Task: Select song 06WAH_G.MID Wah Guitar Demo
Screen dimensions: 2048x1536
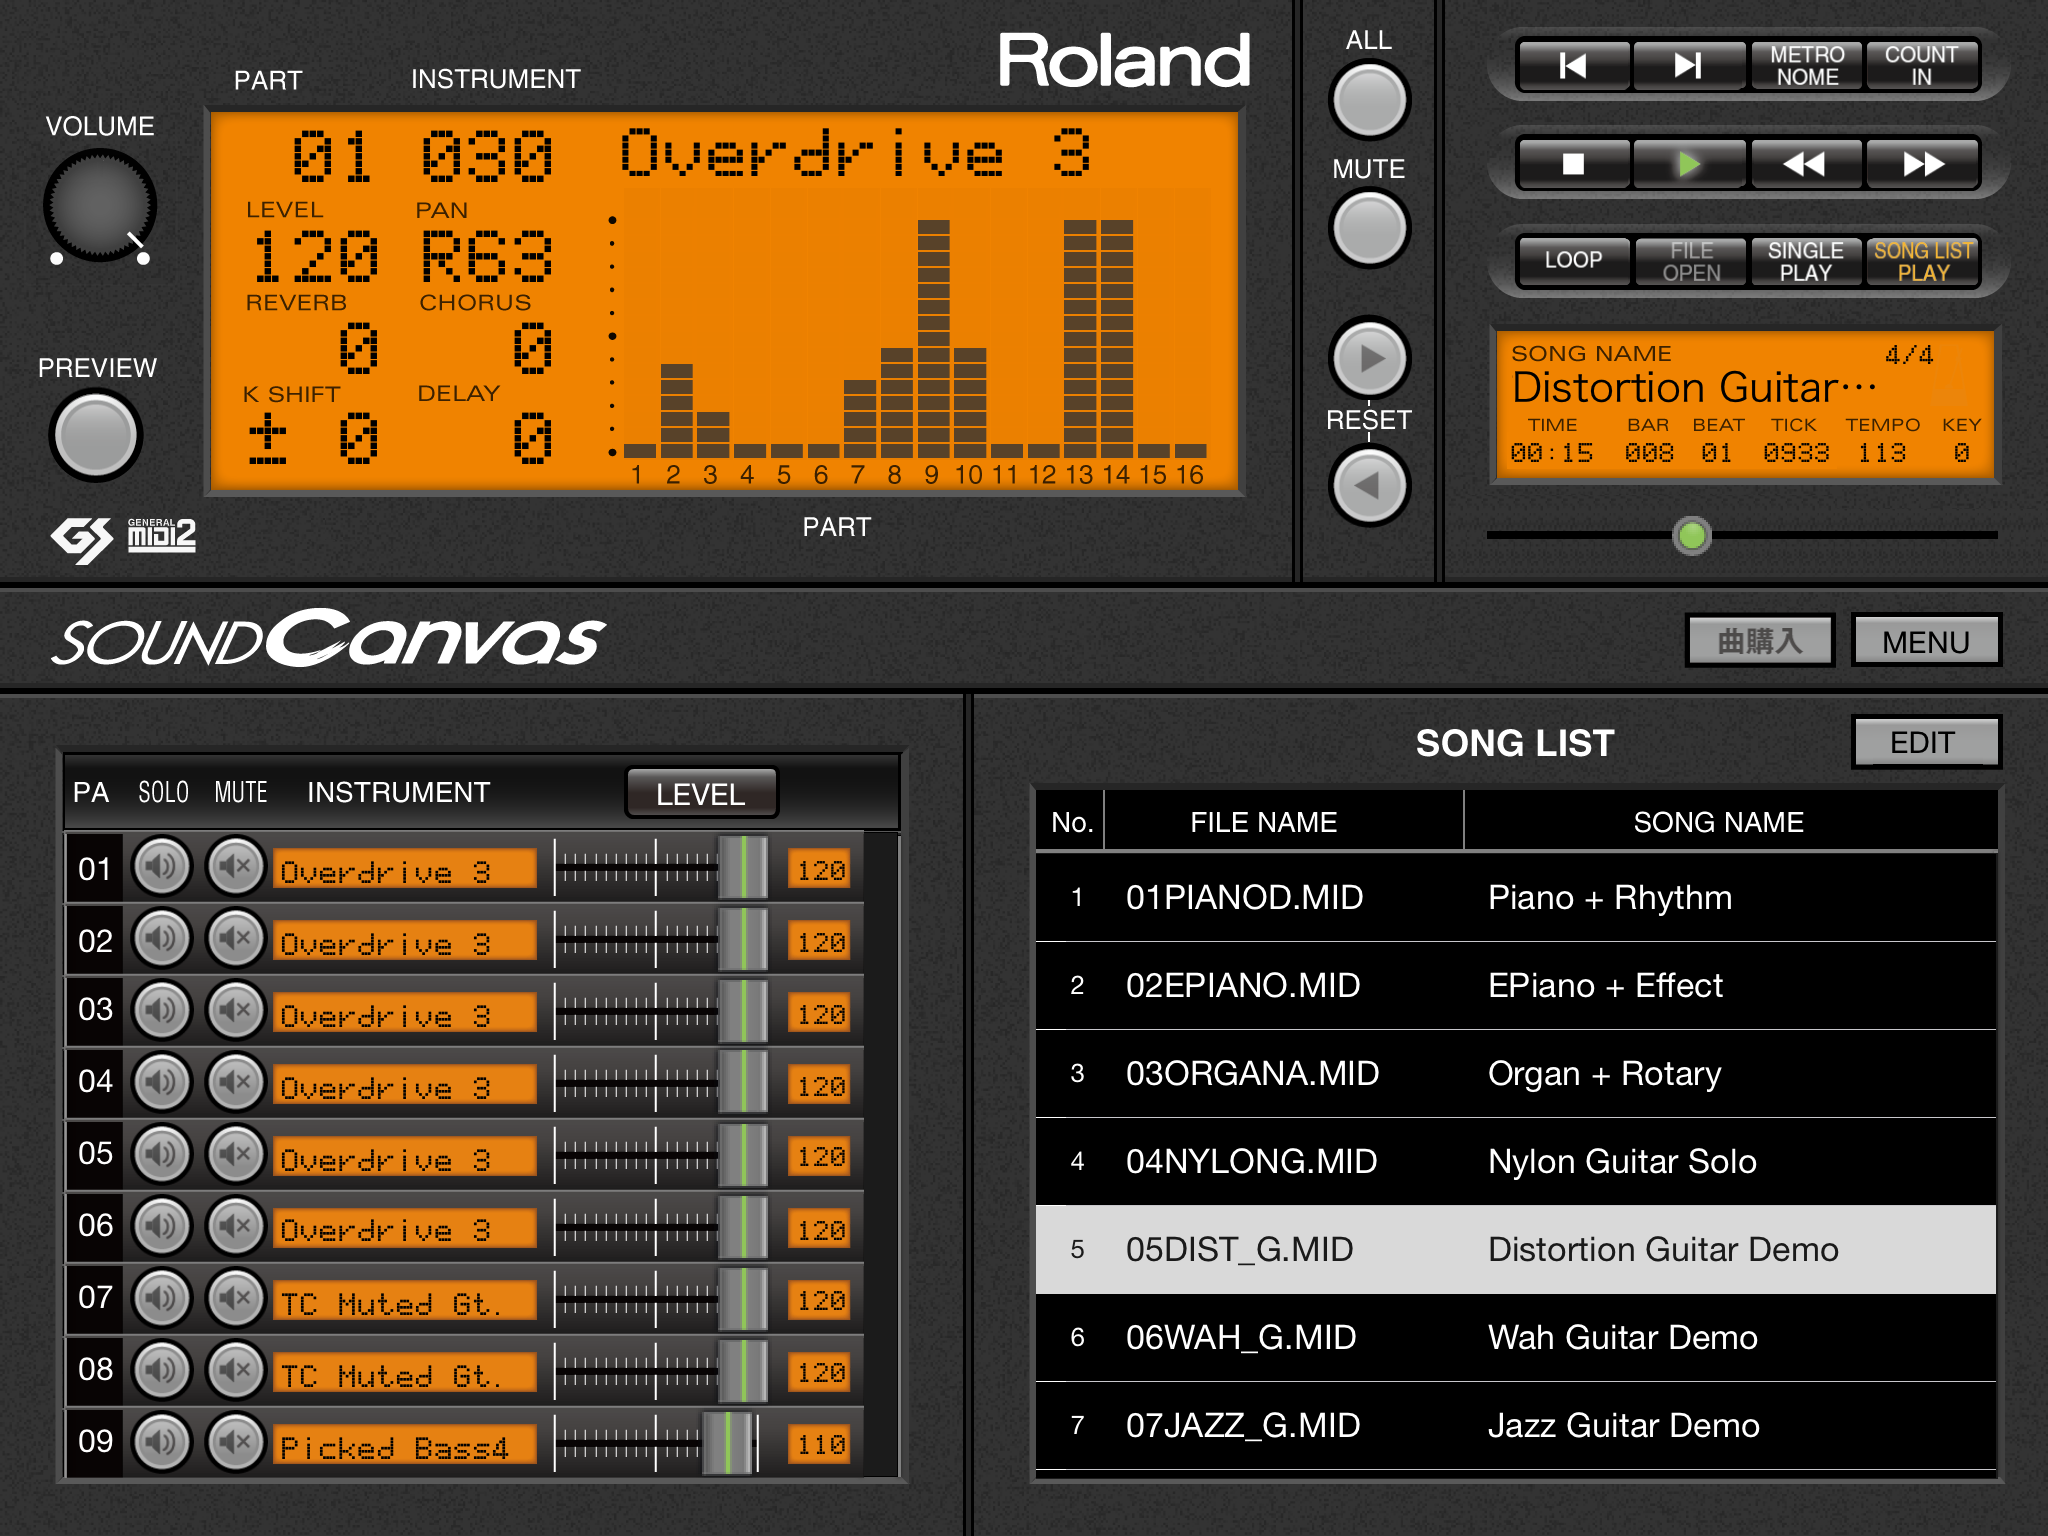Action: tap(1516, 1338)
